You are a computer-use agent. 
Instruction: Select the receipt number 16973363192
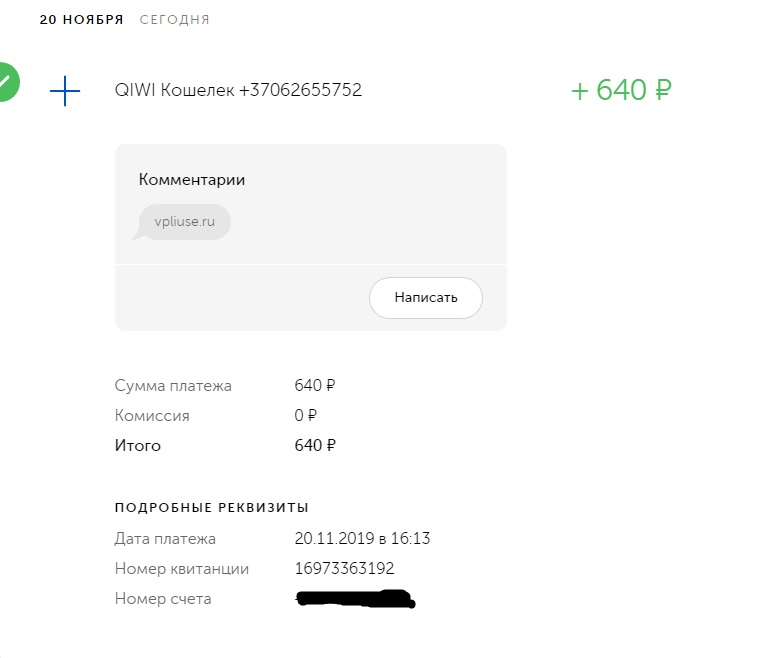click(344, 569)
